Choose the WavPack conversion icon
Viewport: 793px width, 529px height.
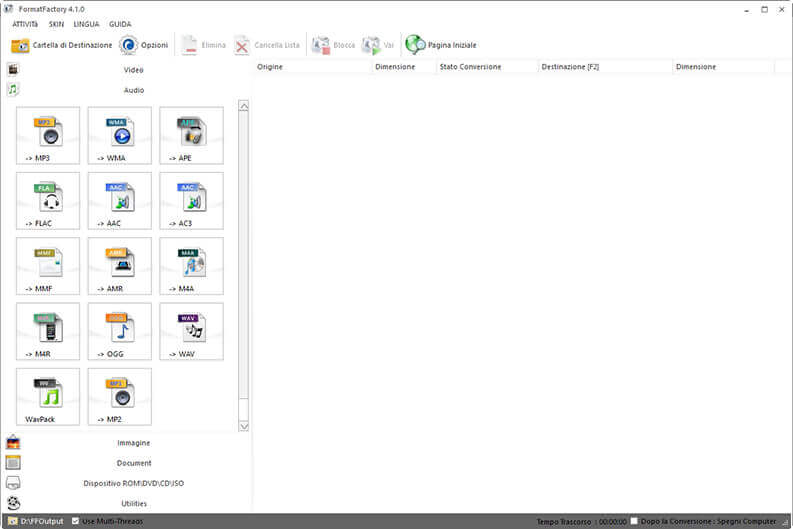click(48, 396)
